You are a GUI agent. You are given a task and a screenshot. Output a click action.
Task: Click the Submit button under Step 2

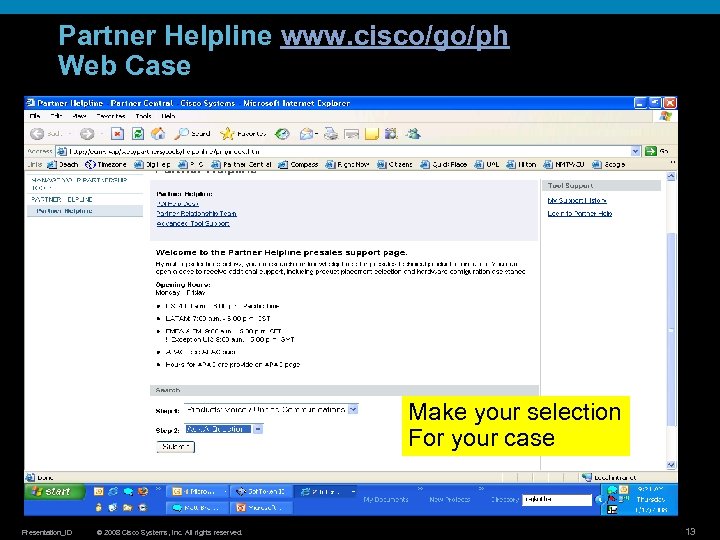pos(175,446)
